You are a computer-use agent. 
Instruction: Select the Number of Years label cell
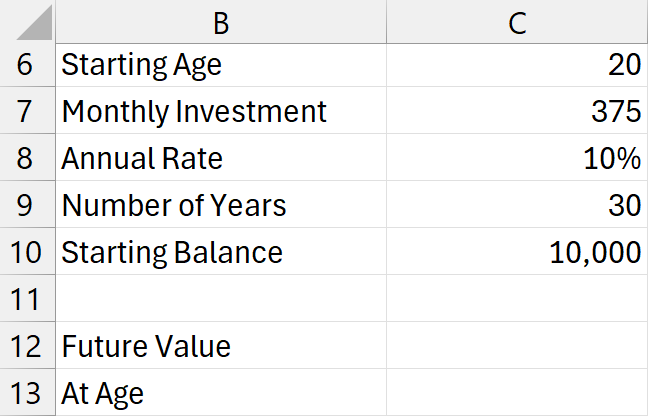(x=221, y=205)
